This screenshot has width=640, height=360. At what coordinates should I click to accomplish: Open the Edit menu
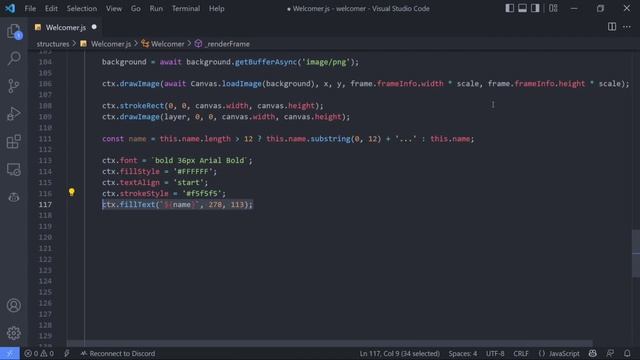point(51,9)
